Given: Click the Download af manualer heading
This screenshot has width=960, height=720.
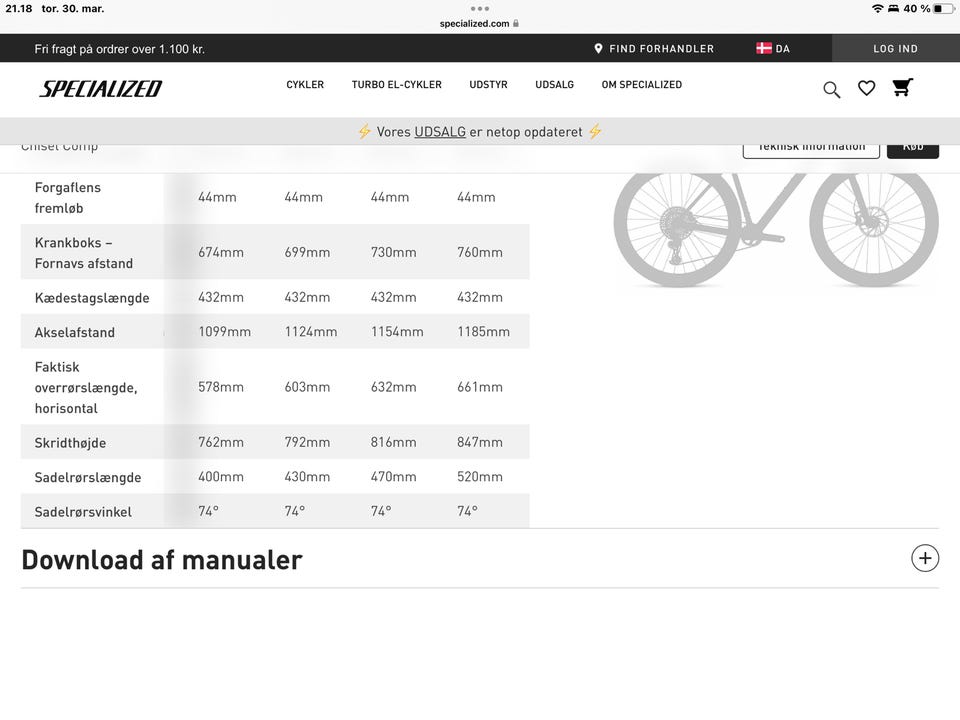Looking at the screenshot, I should 162,560.
